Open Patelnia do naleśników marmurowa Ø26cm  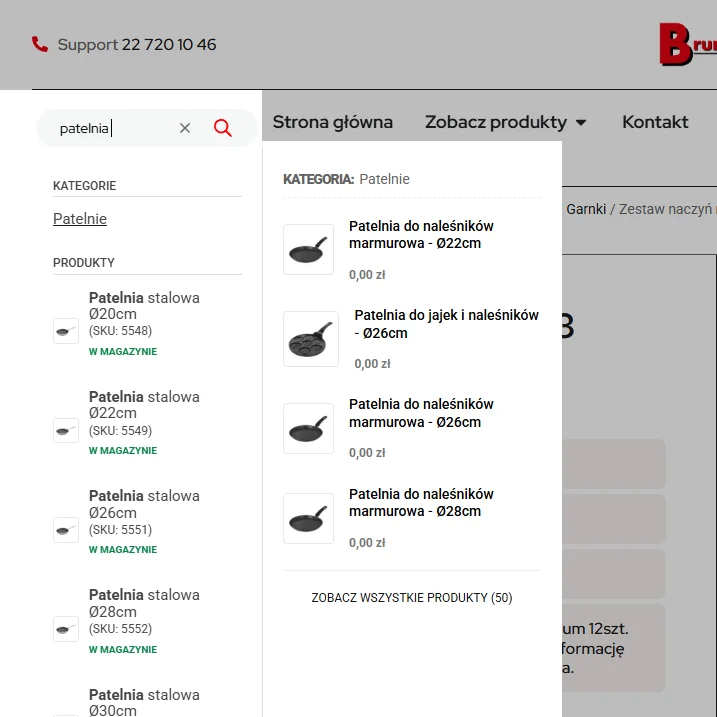[x=421, y=413]
